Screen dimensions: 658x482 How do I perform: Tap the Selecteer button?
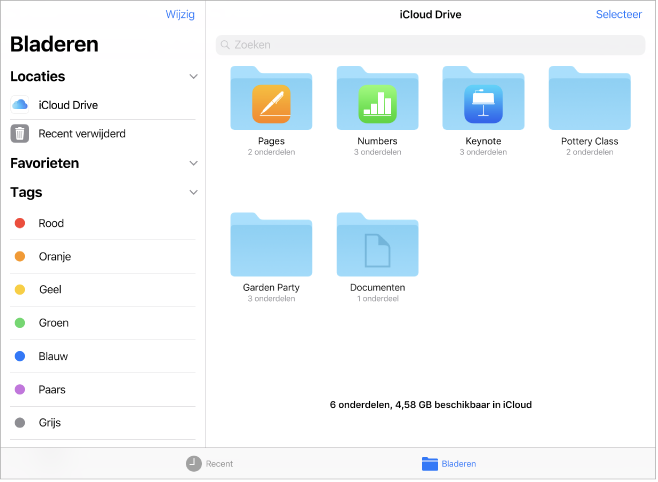(619, 14)
